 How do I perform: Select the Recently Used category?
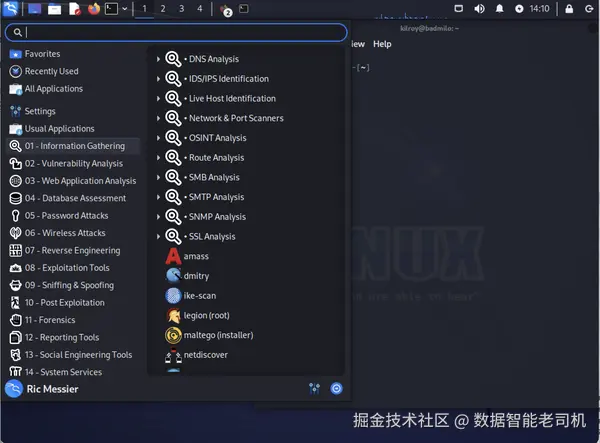tap(73, 72)
